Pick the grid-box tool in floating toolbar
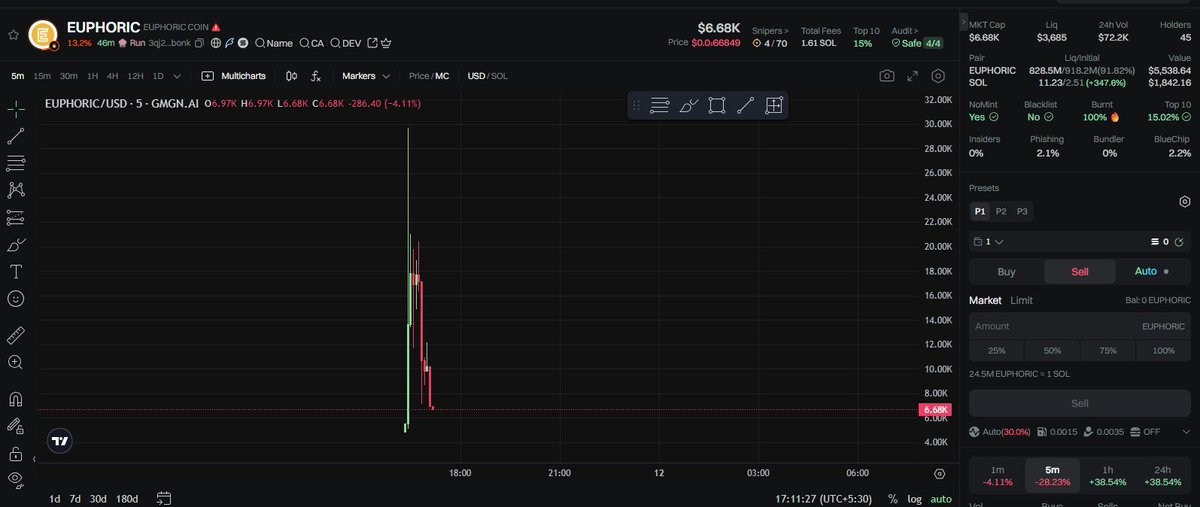The width and height of the screenshot is (1200, 507). (x=773, y=105)
